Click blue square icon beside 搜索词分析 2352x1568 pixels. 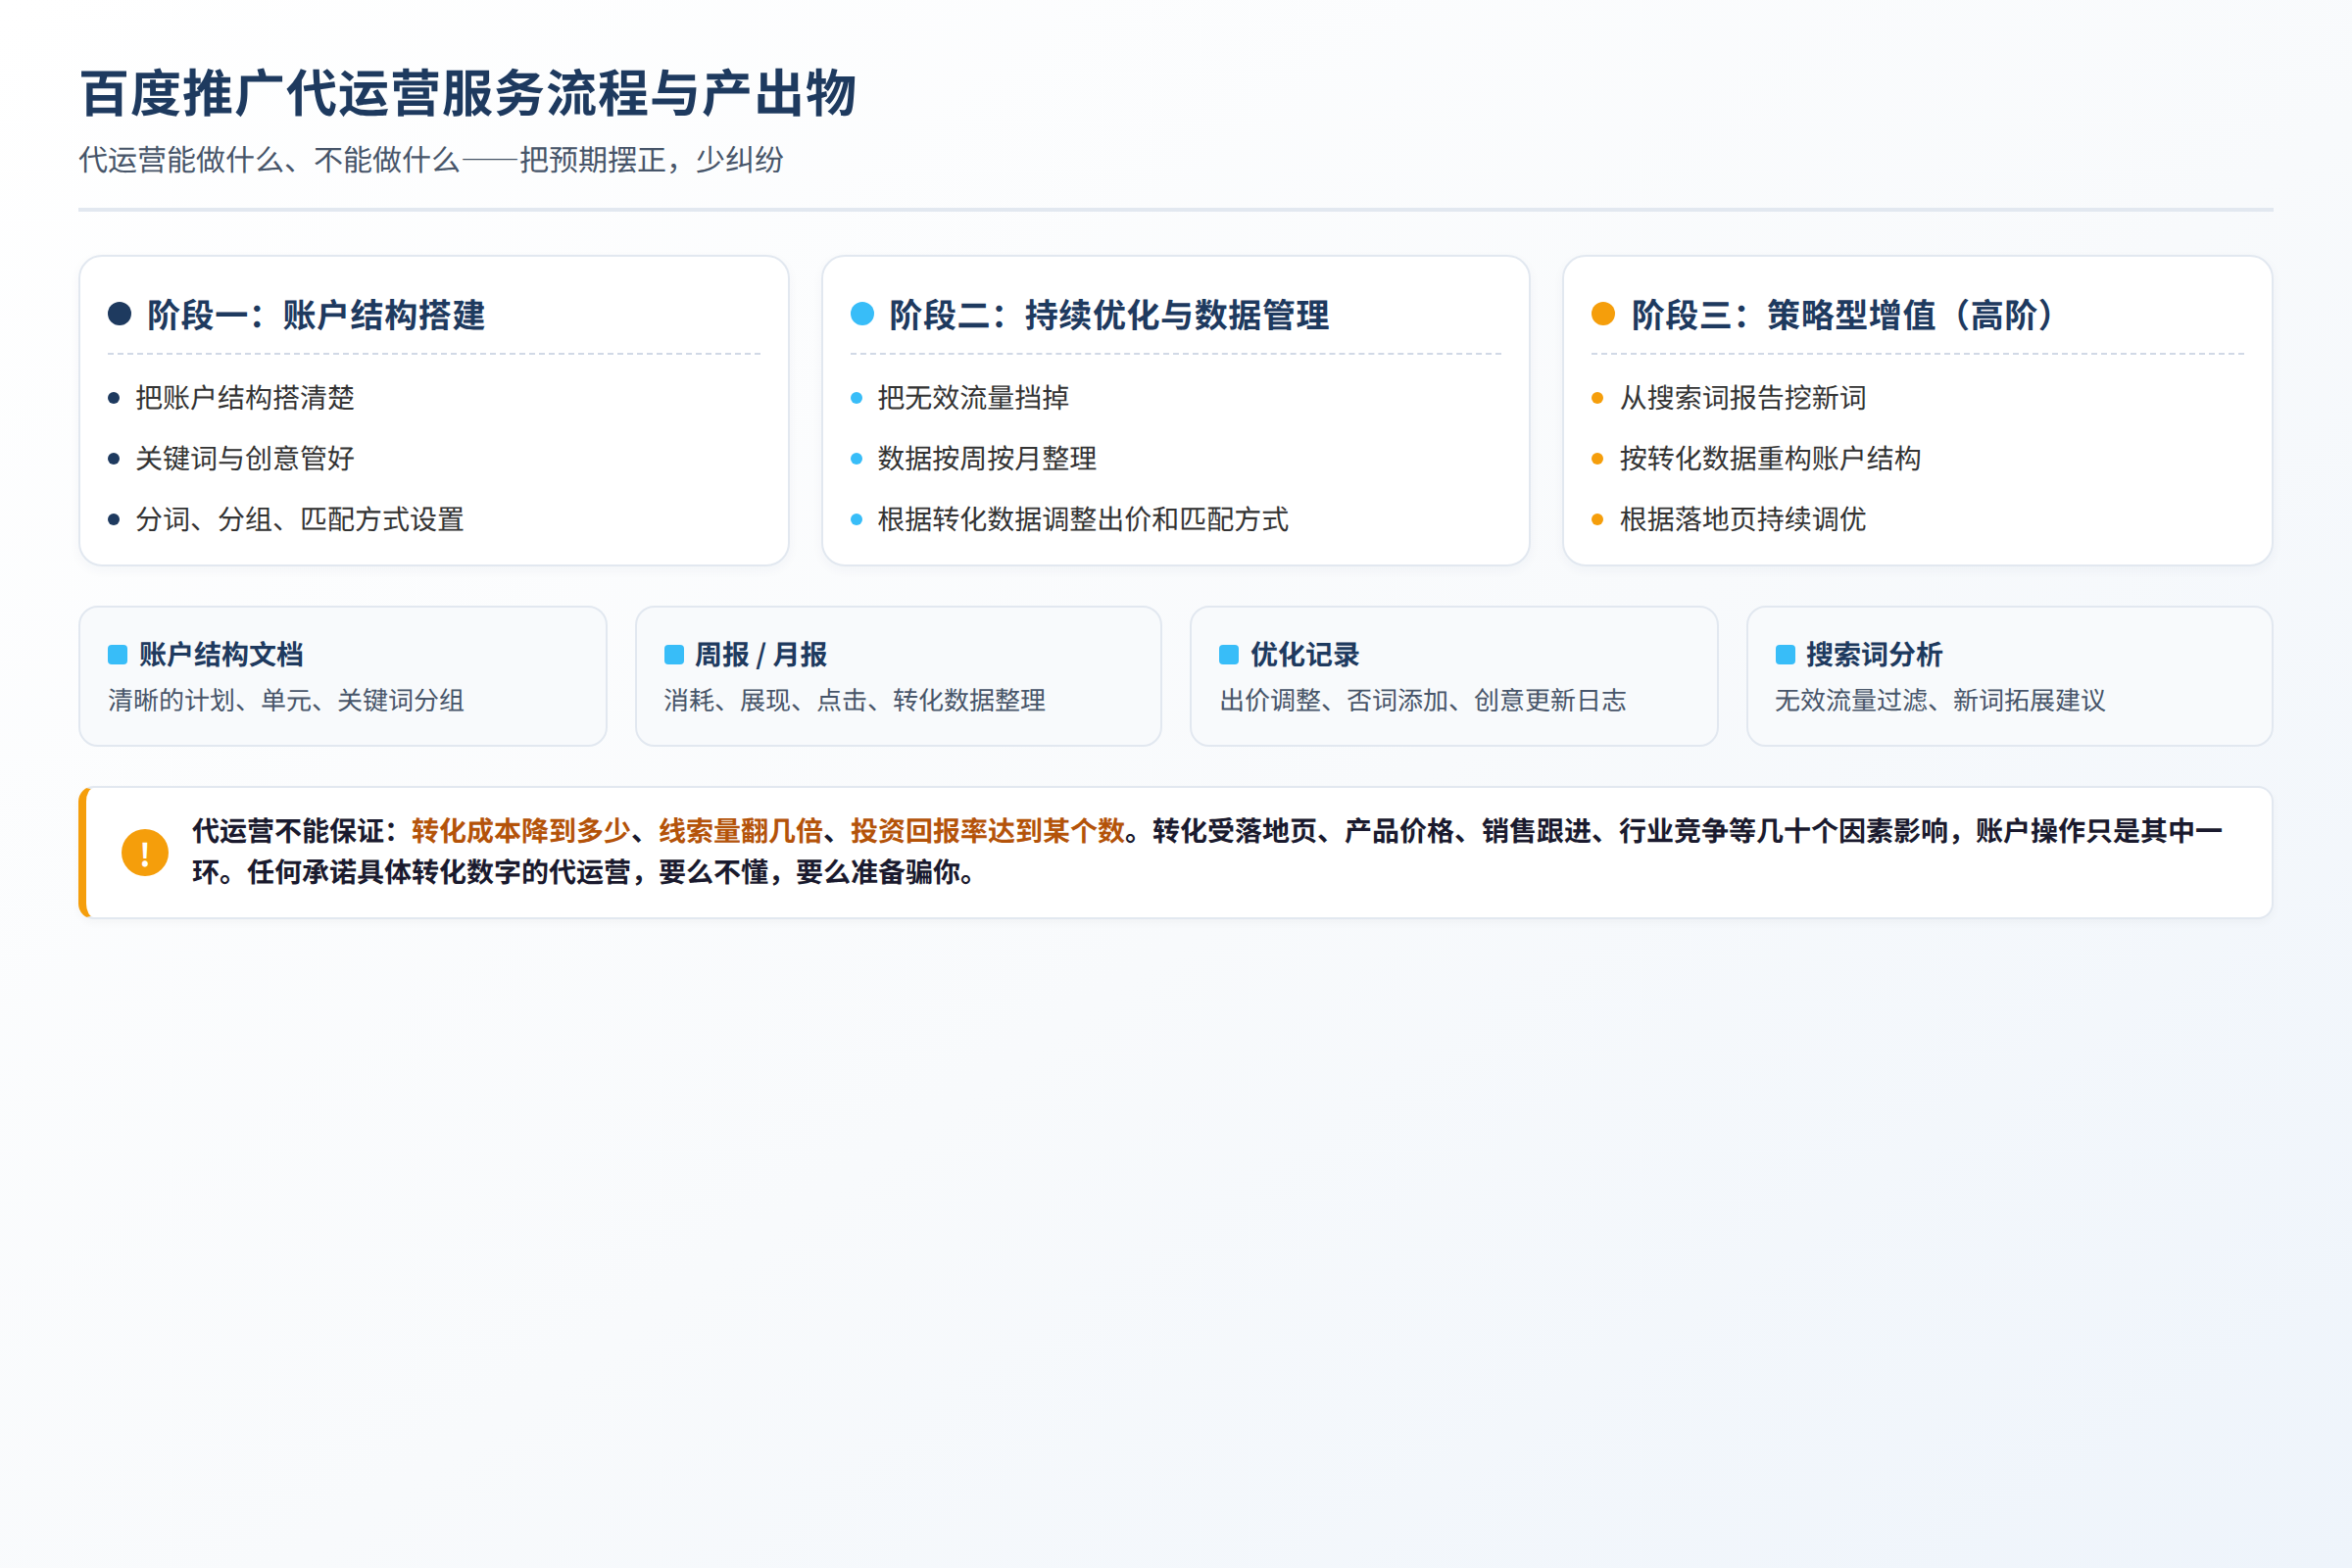[1785, 655]
